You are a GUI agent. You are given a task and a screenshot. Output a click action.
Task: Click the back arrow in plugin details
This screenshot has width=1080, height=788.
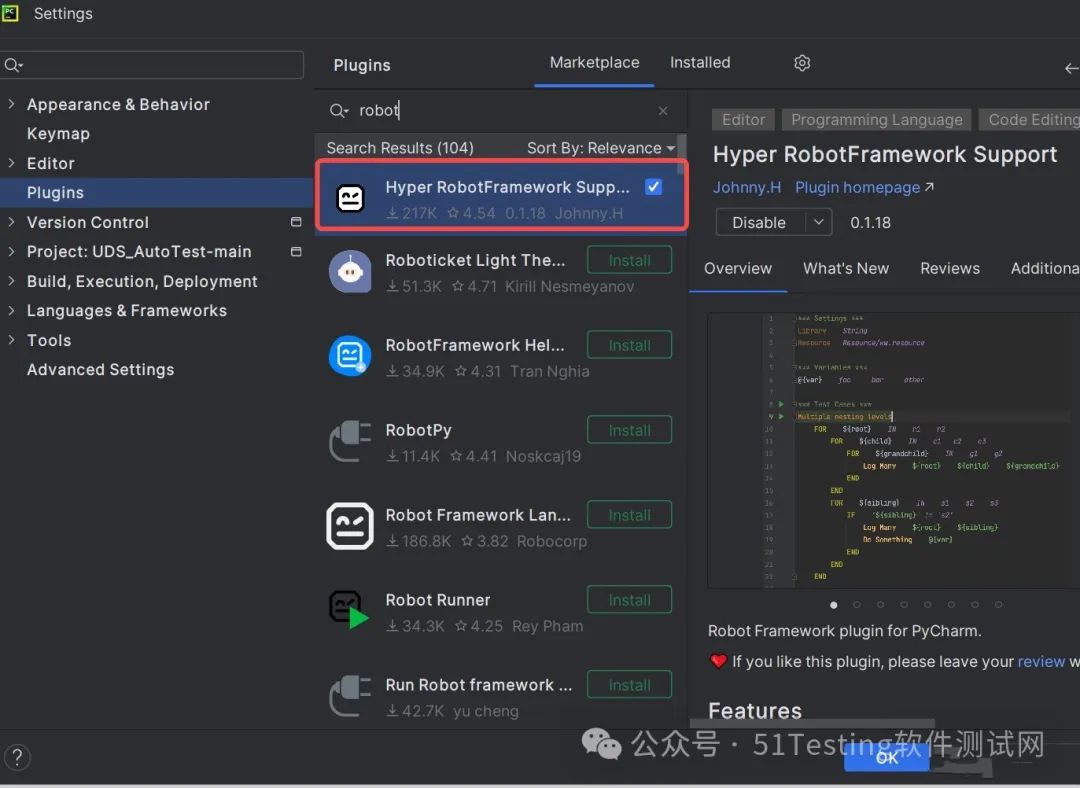click(x=1071, y=68)
